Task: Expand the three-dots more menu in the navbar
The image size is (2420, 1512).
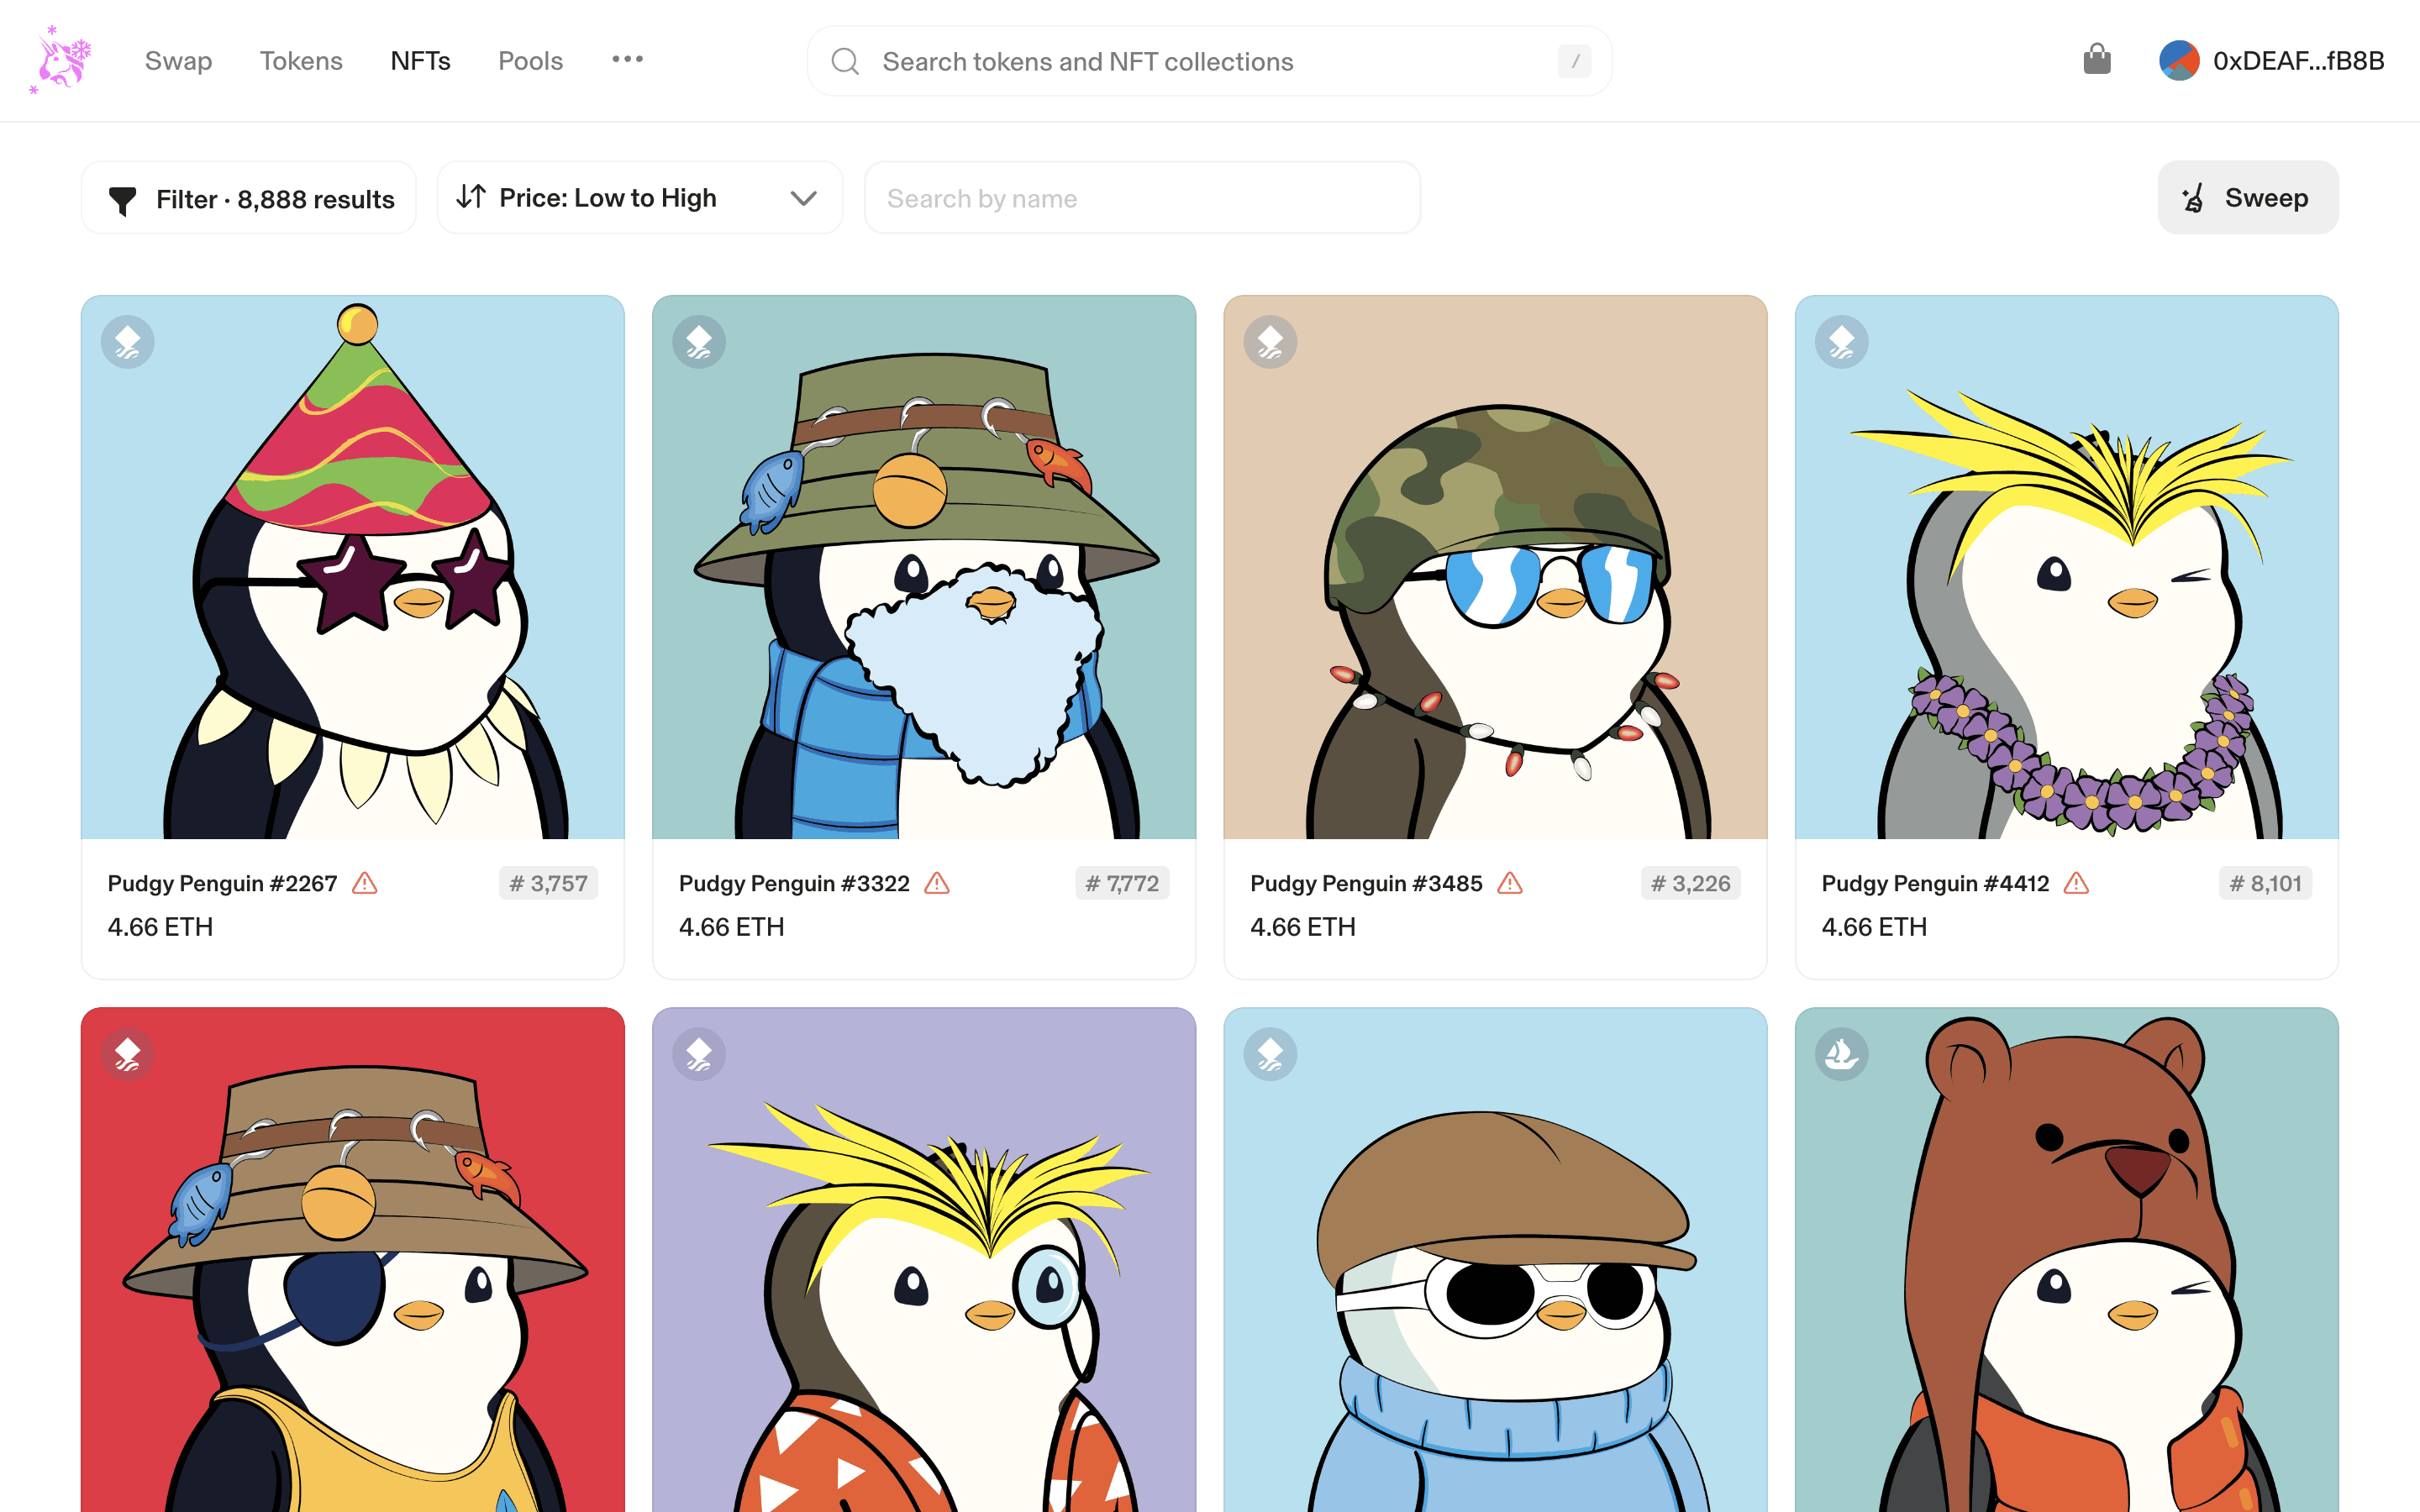Action: pos(627,59)
